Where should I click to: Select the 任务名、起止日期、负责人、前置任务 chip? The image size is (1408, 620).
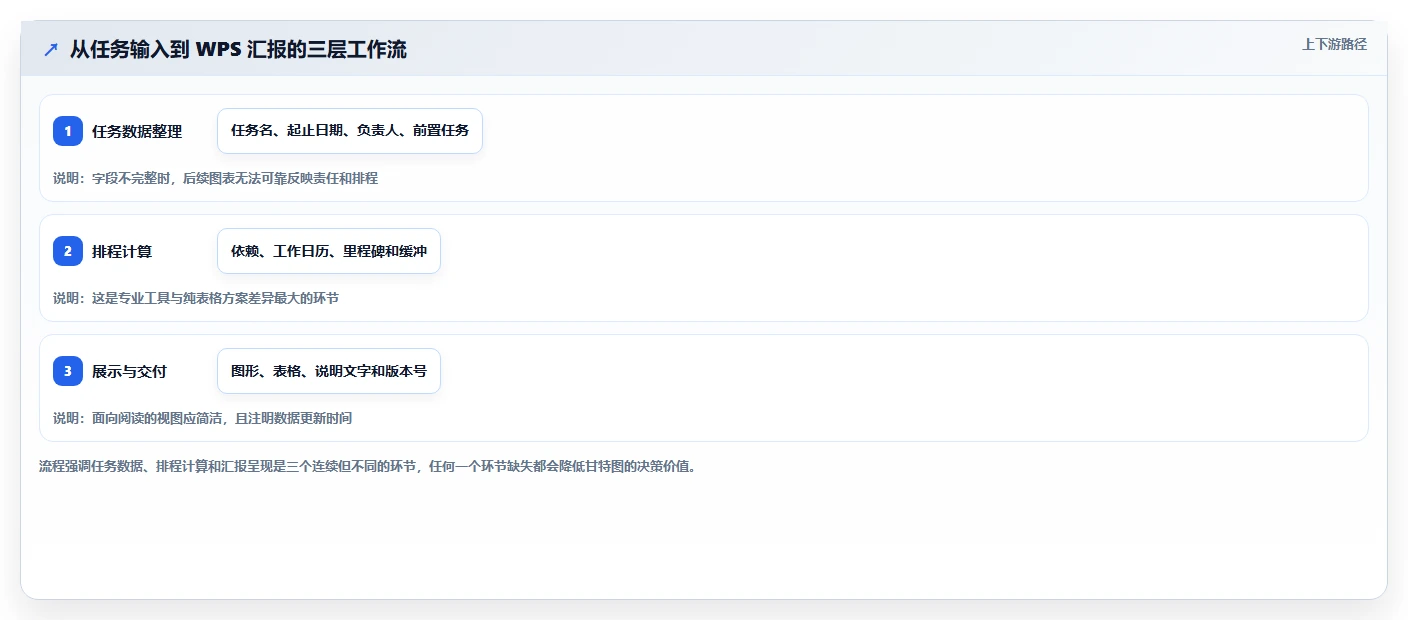pos(350,131)
